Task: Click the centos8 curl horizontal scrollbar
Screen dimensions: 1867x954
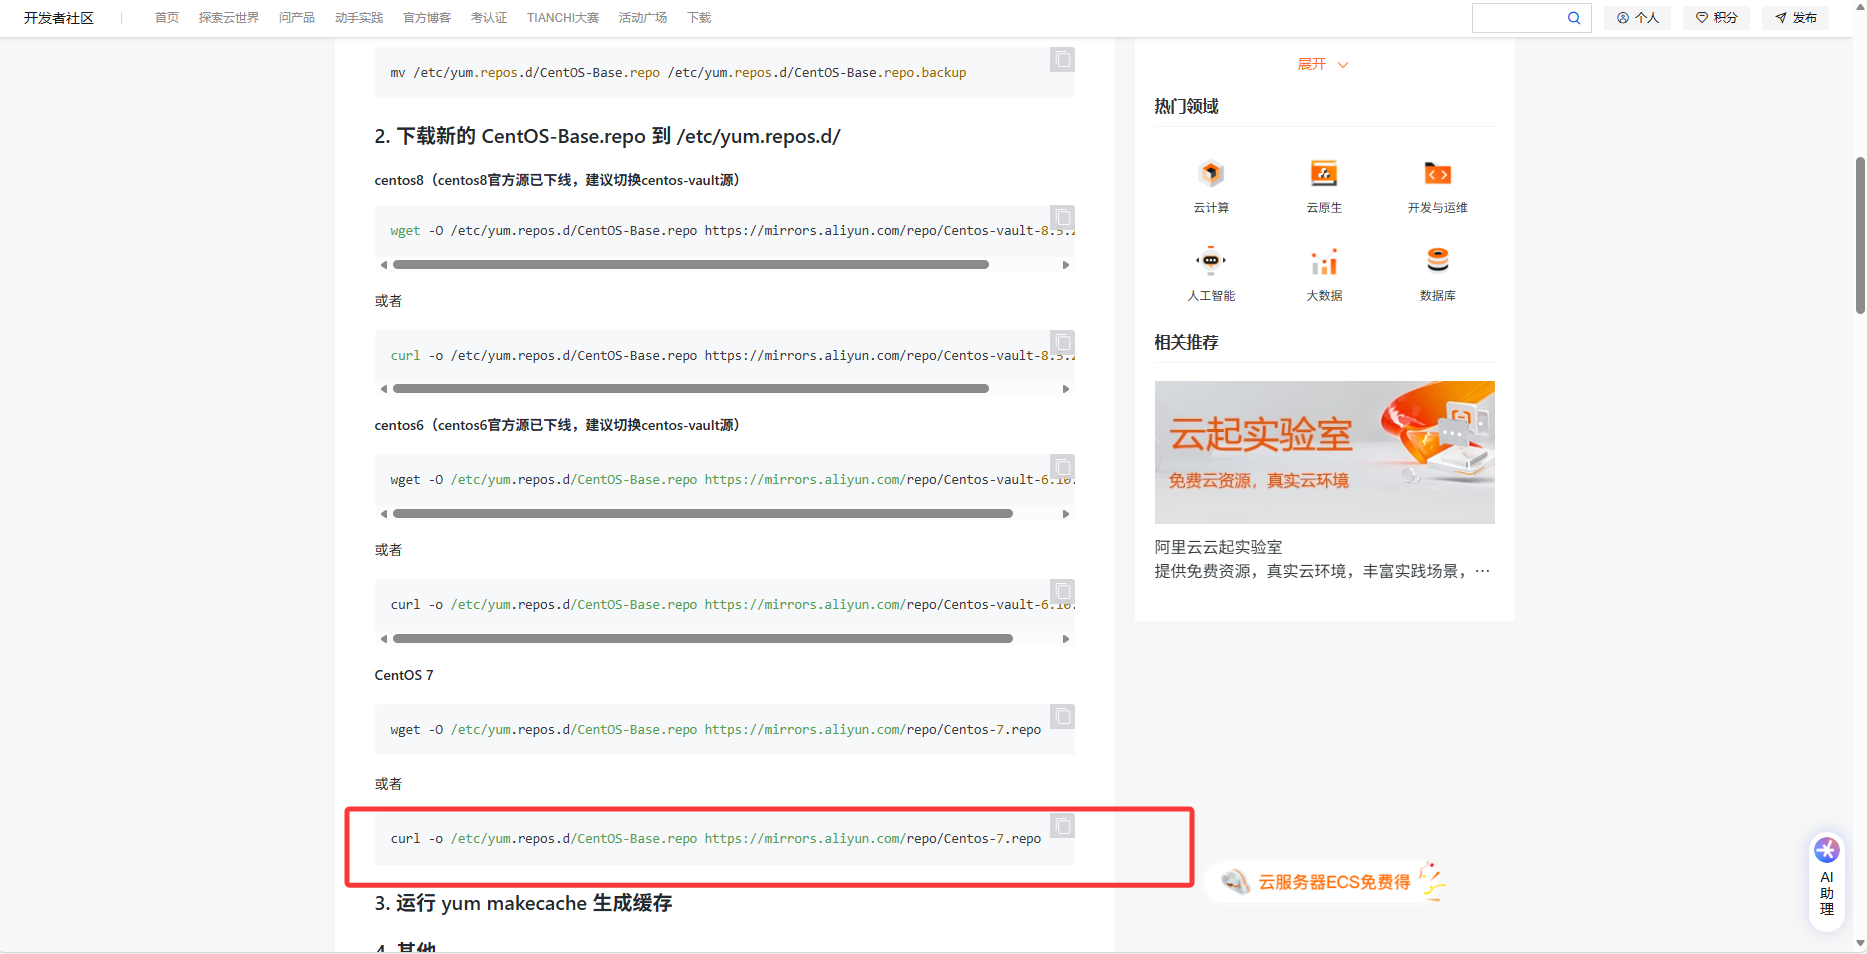Action: coord(691,389)
